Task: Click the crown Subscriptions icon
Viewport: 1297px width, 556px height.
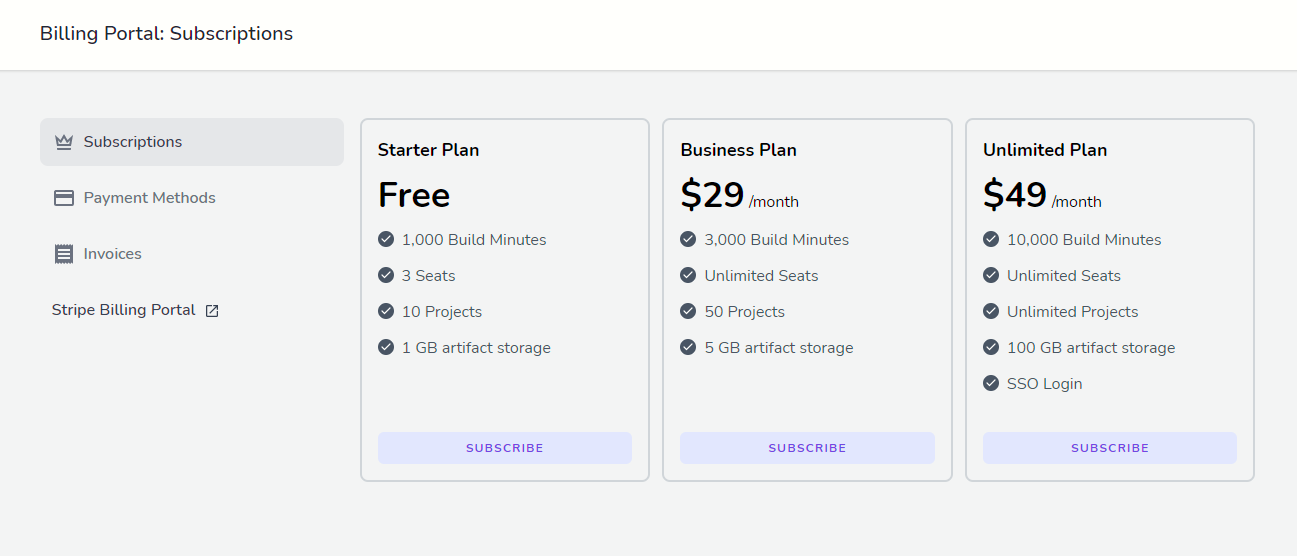Action: [x=64, y=142]
